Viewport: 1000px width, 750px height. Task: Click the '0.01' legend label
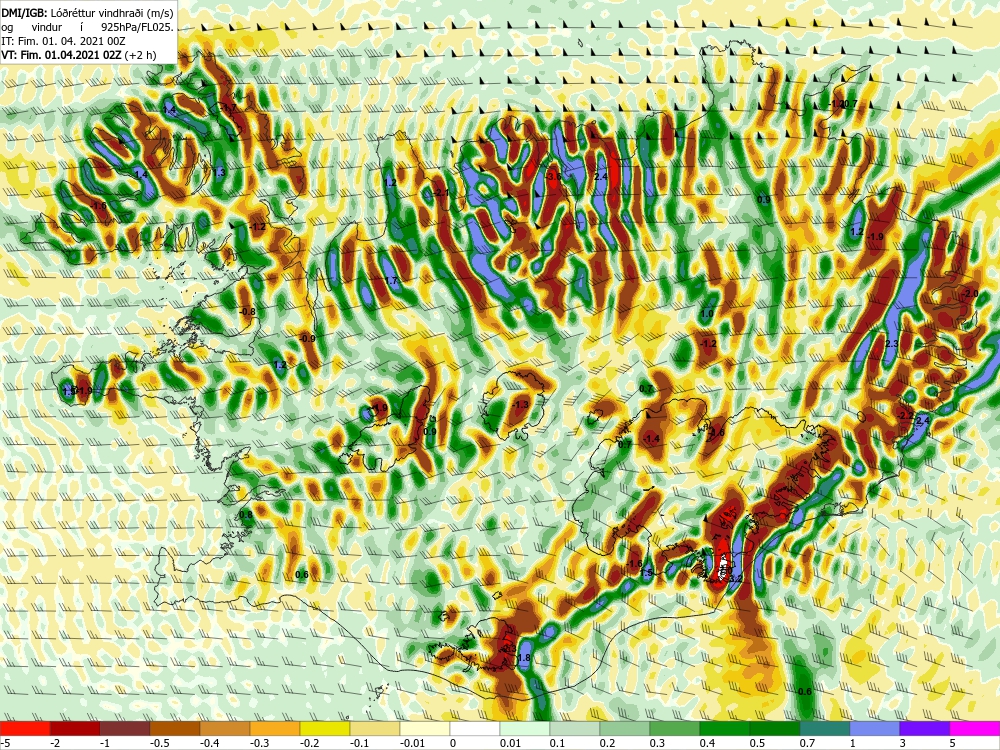tap(510, 743)
